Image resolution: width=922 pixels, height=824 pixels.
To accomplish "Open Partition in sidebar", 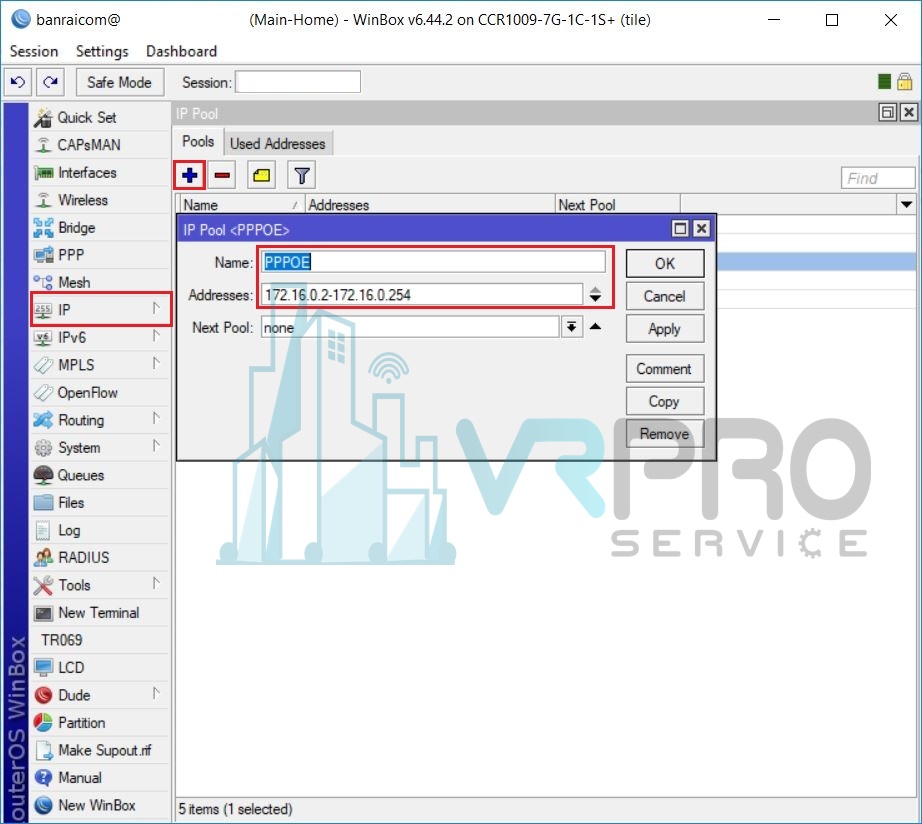I will (100, 722).
